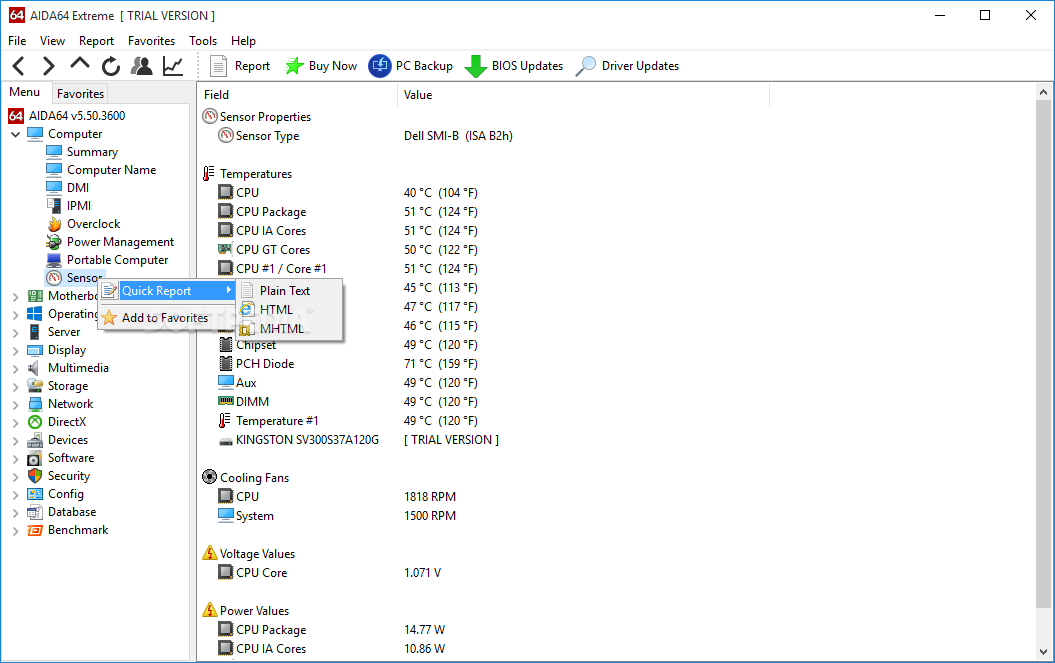Open the Help menu
Viewport: 1055px width, 663px height.
point(243,41)
